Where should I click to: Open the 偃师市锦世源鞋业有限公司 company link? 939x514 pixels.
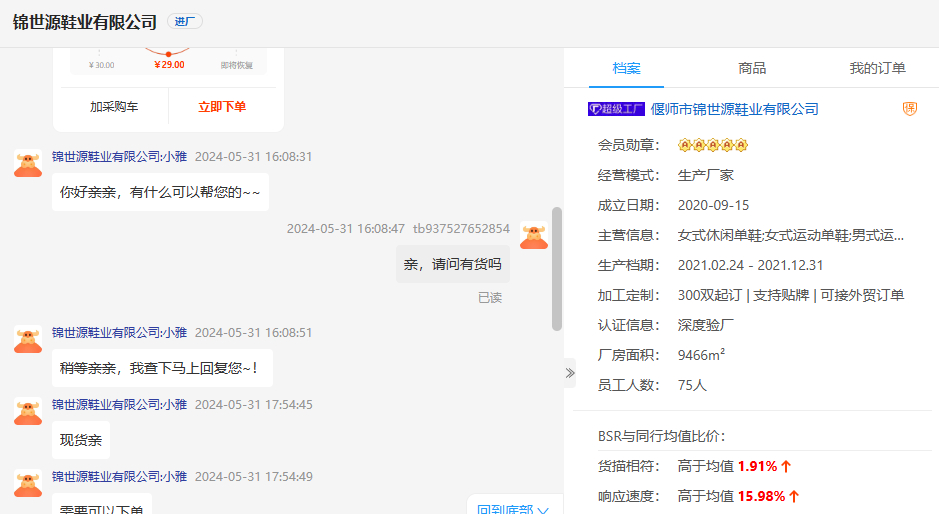[734, 109]
